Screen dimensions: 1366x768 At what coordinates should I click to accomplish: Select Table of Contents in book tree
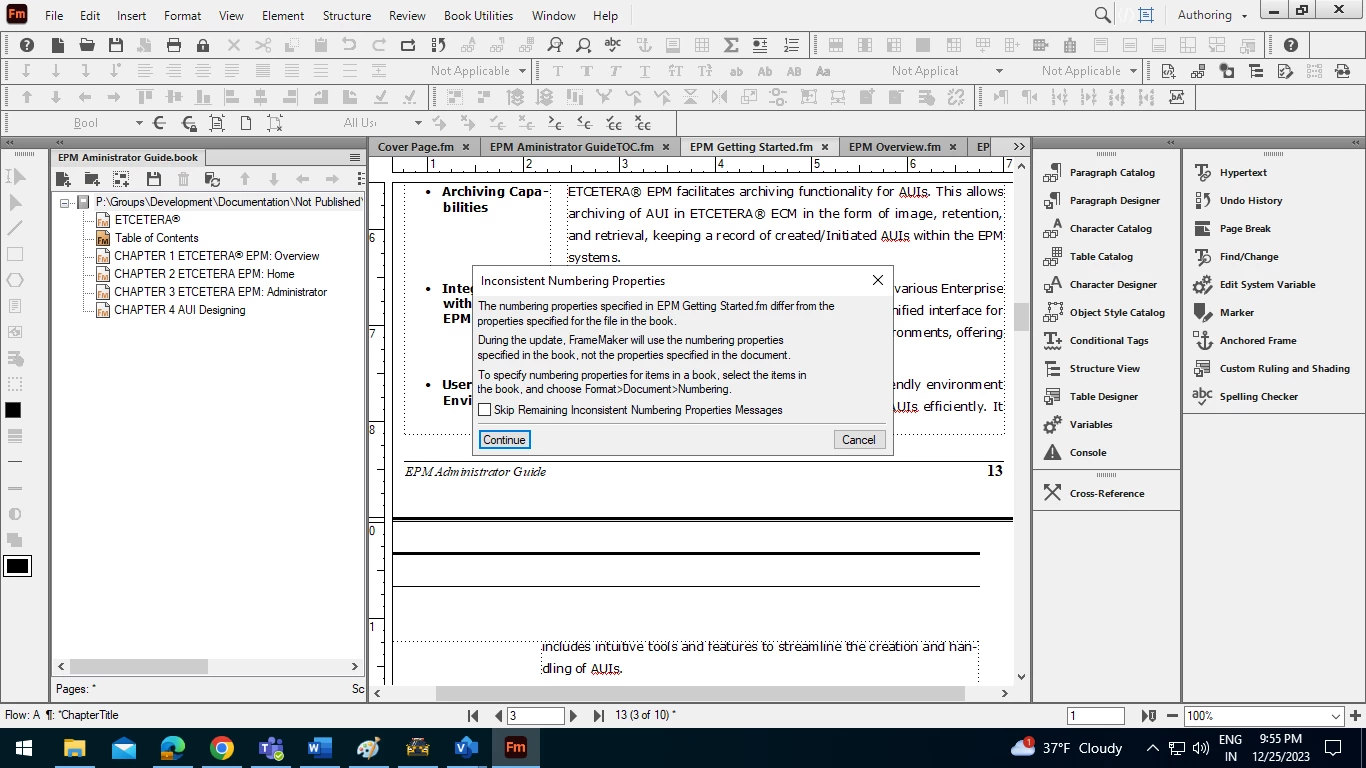coord(156,238)
